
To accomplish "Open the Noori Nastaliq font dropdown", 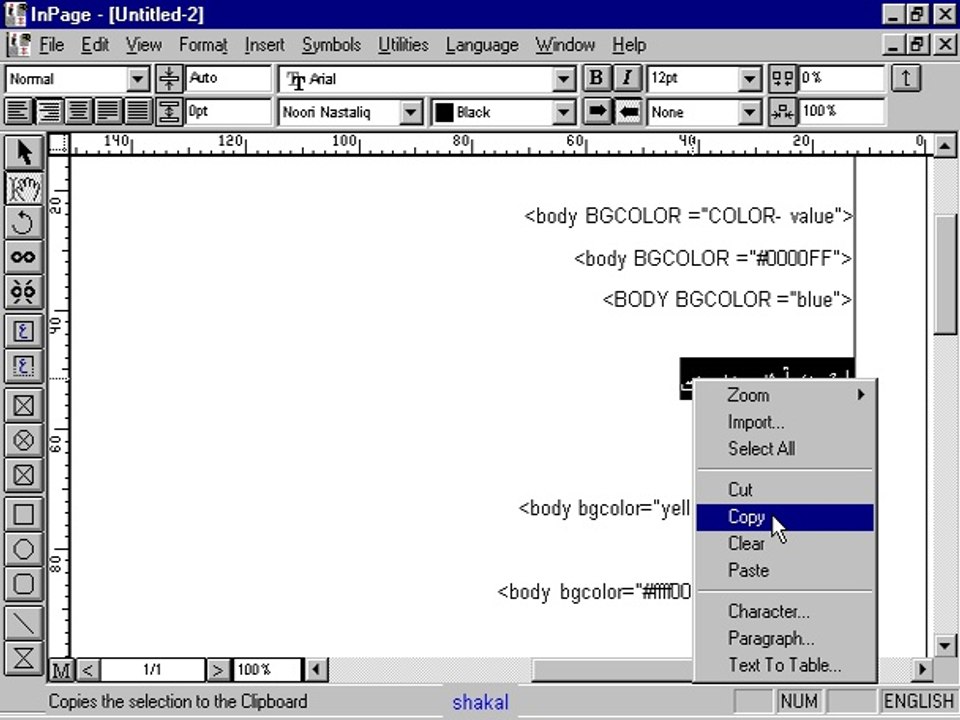I will [411, 113].
